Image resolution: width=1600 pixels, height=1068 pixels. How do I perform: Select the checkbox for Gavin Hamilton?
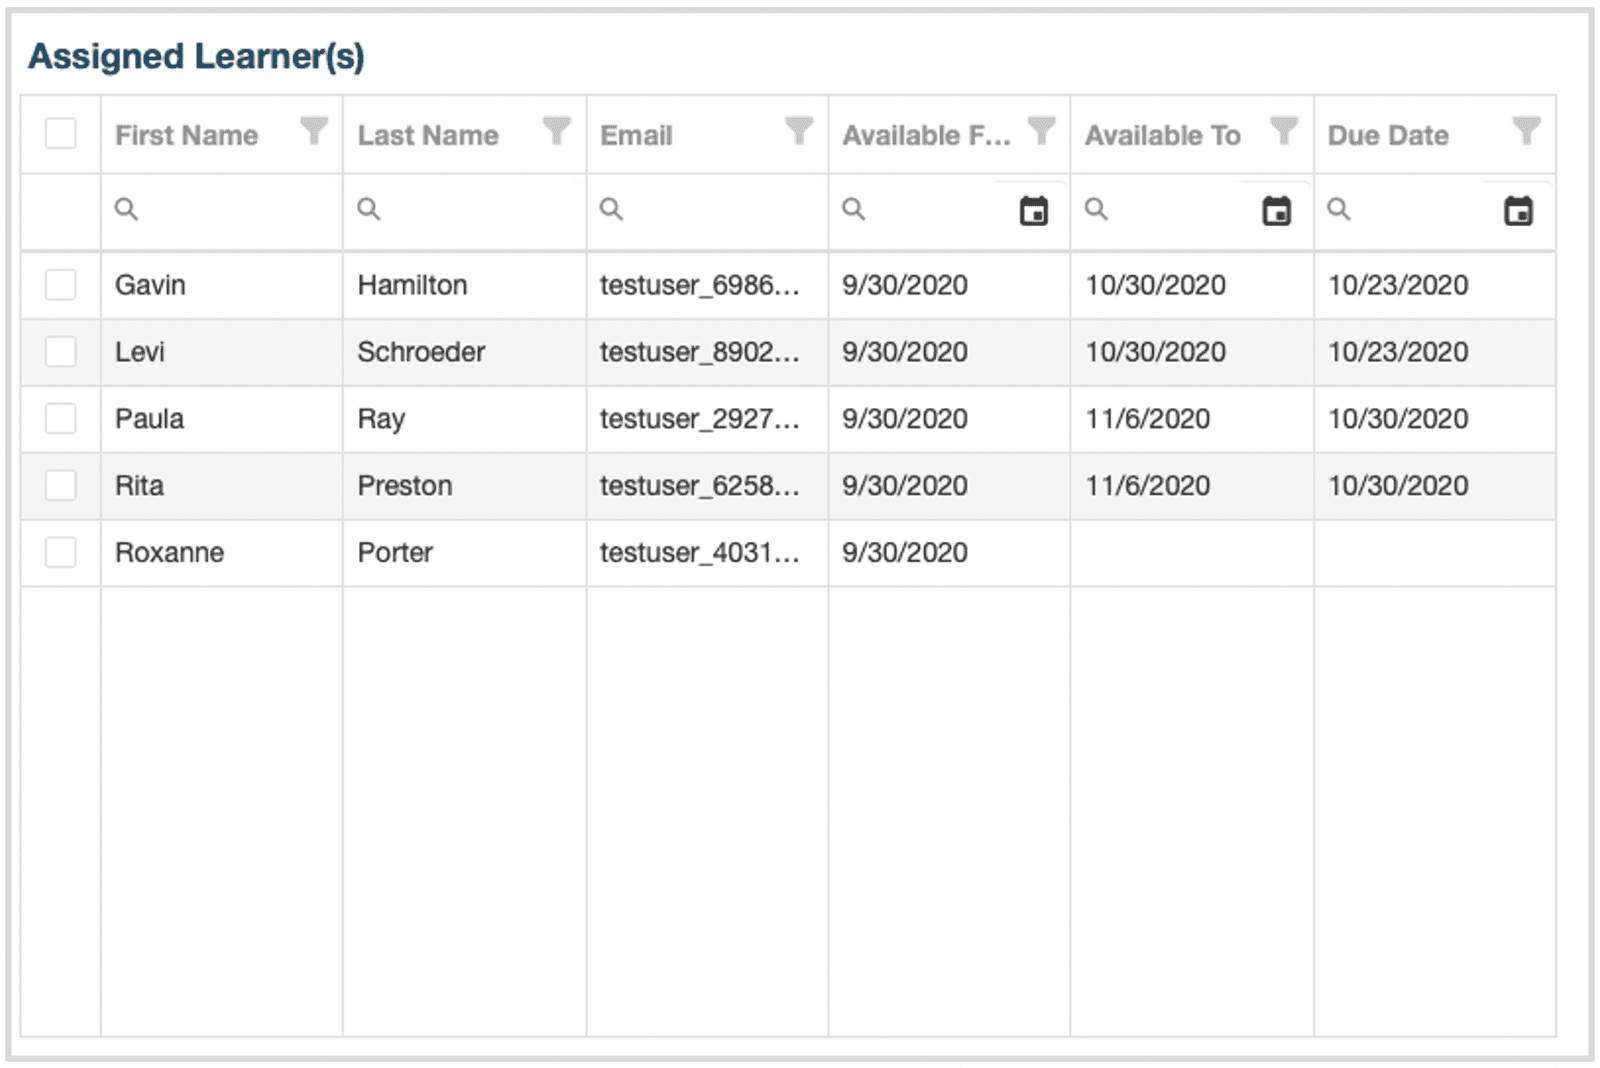(x=61, y=285)
